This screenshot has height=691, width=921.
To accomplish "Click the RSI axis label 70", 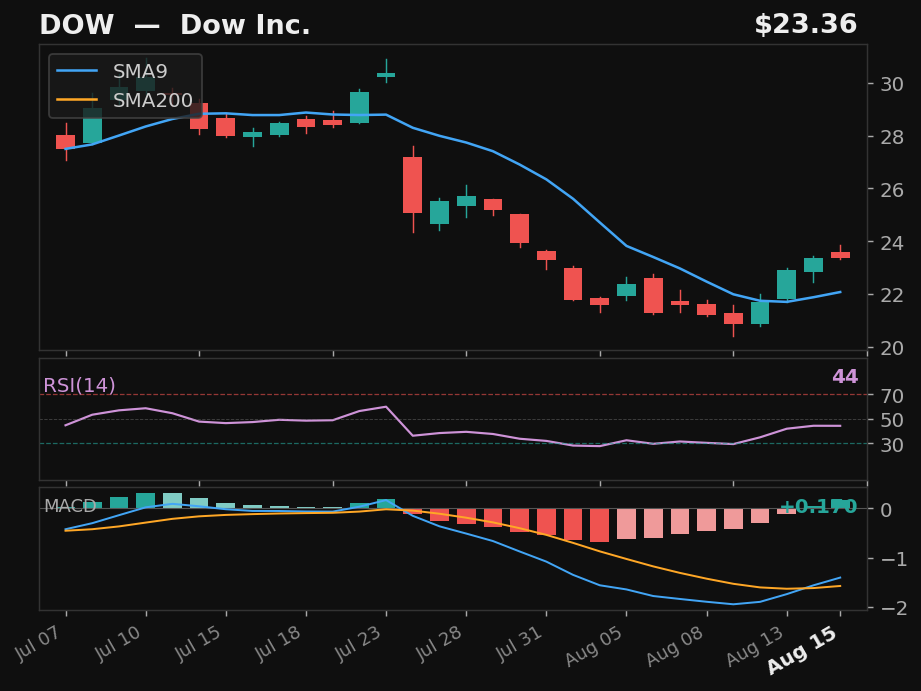I will pyautogui.click(x=892, y=396).
